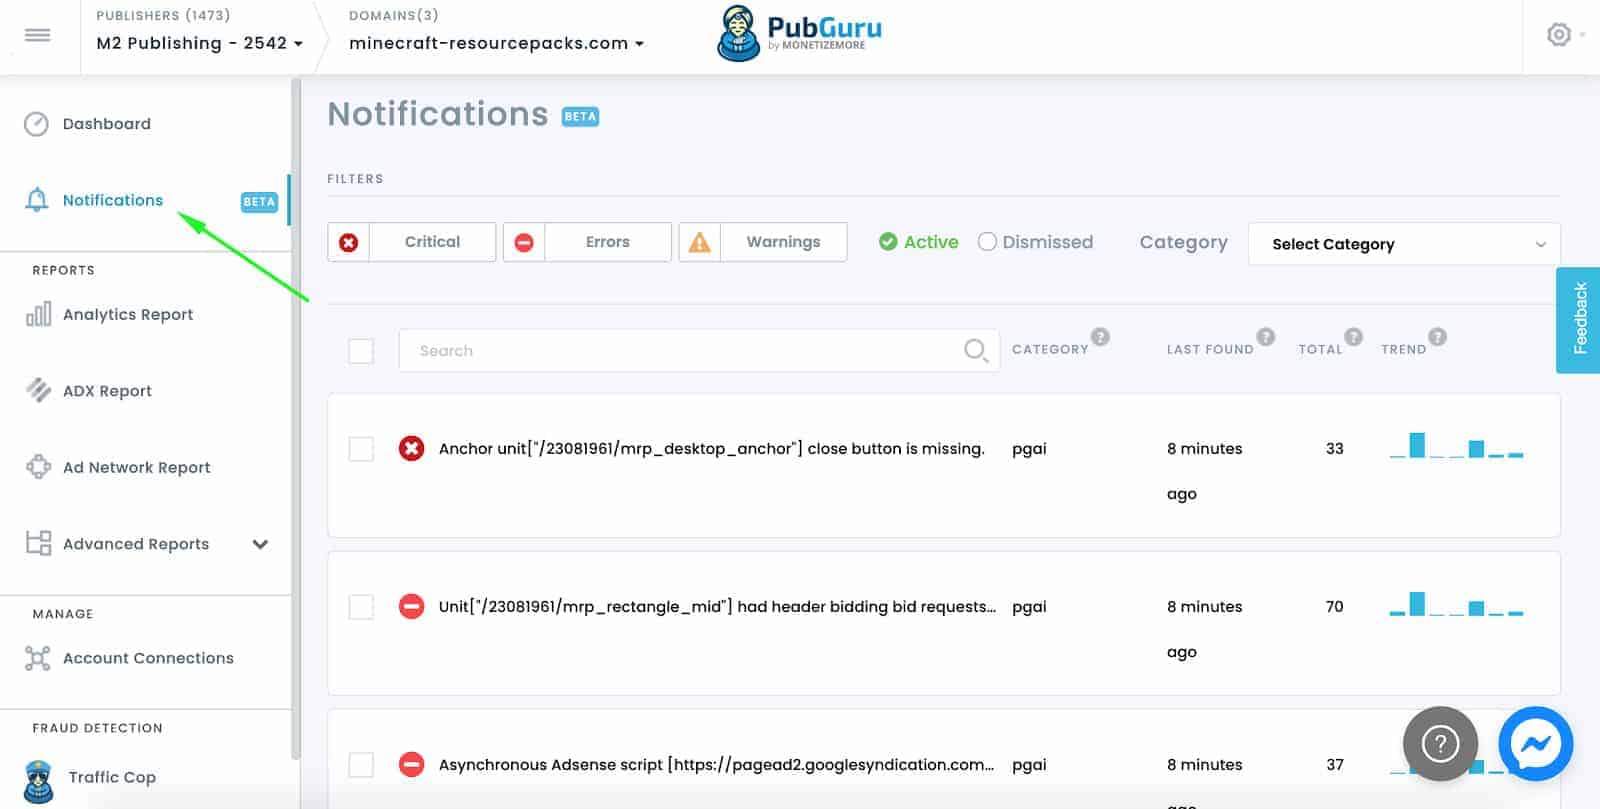1600x809 pixels.
Task: Click critical icon on Anchor unit row
Action: pos(411,448)
